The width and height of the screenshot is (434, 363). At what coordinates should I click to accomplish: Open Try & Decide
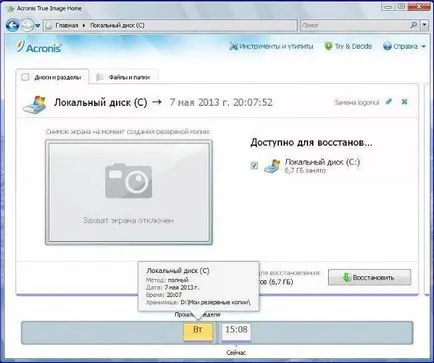coord(348,46)
